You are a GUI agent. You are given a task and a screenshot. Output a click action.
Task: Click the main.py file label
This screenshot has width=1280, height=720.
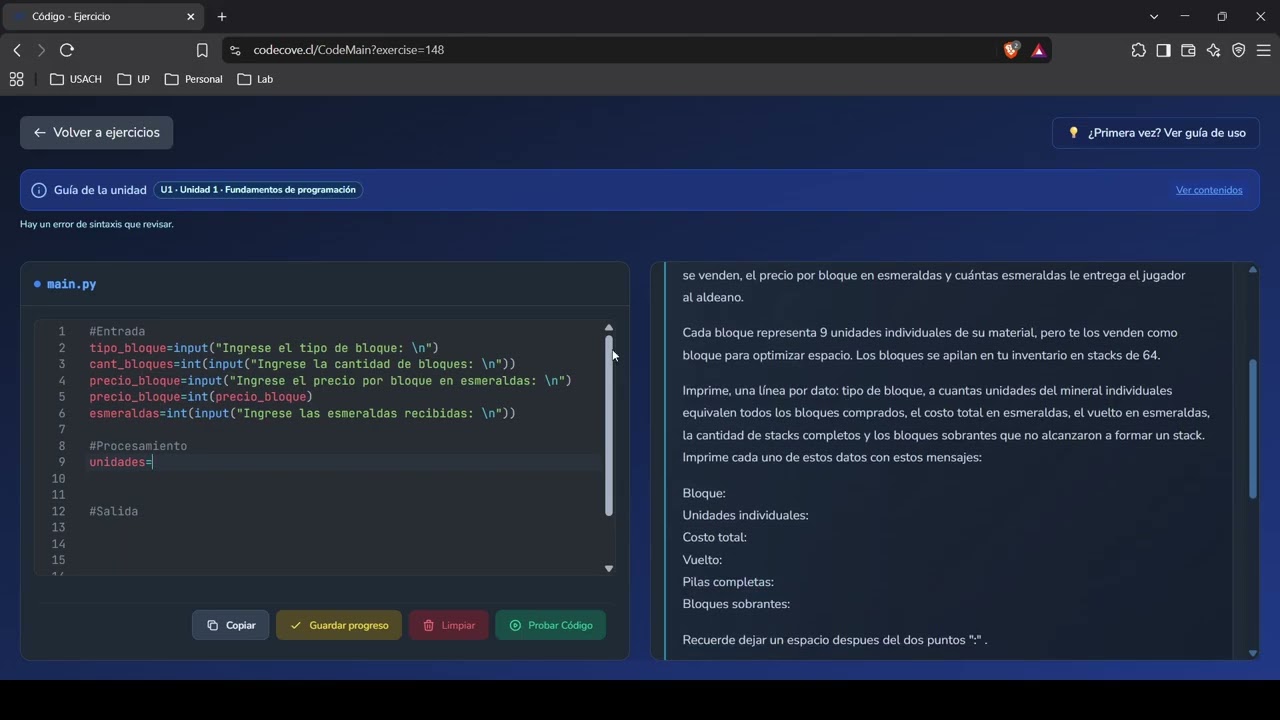click(x=71, y=284)
